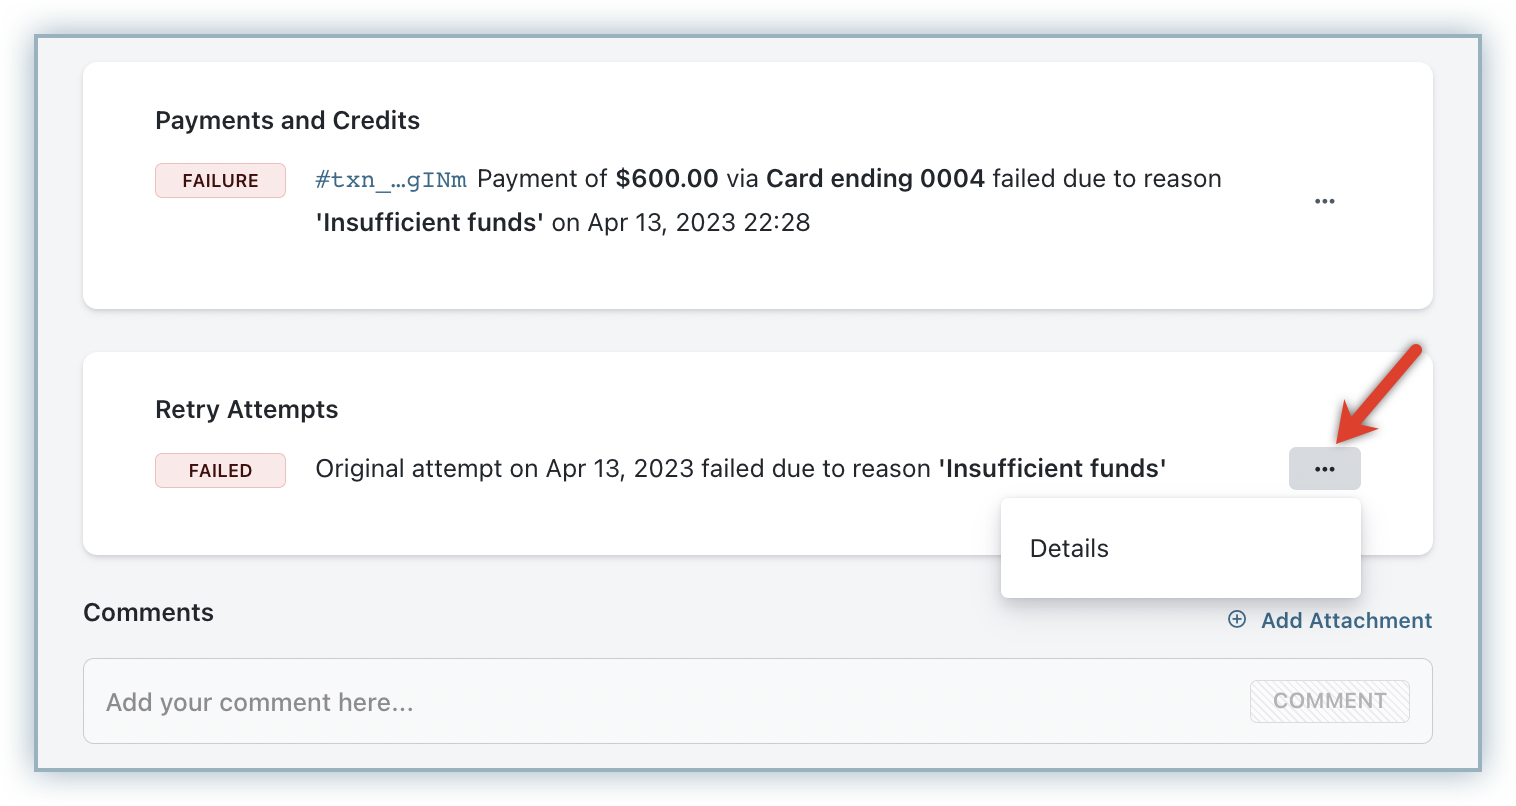Screen dimensions: 1516x806
Task: Click the 'Card ending 0004' text
Action: tap(875, 179)
